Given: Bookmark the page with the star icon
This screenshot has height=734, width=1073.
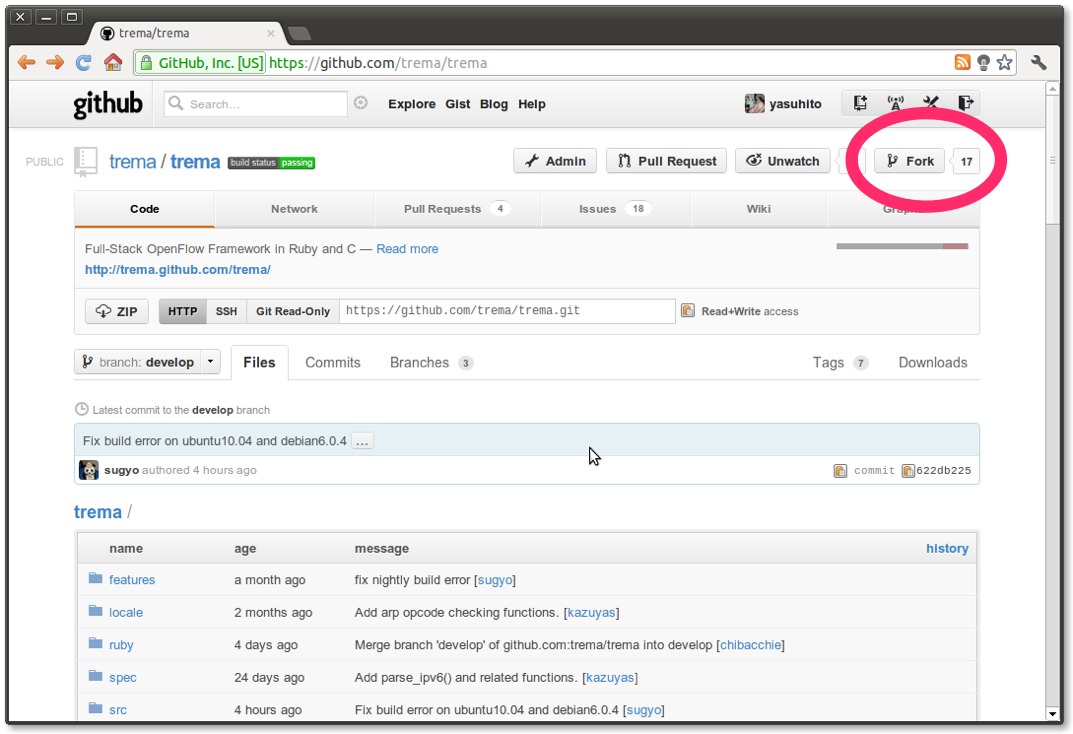Looking at the screenshot, I should [x=1004, y=63].
